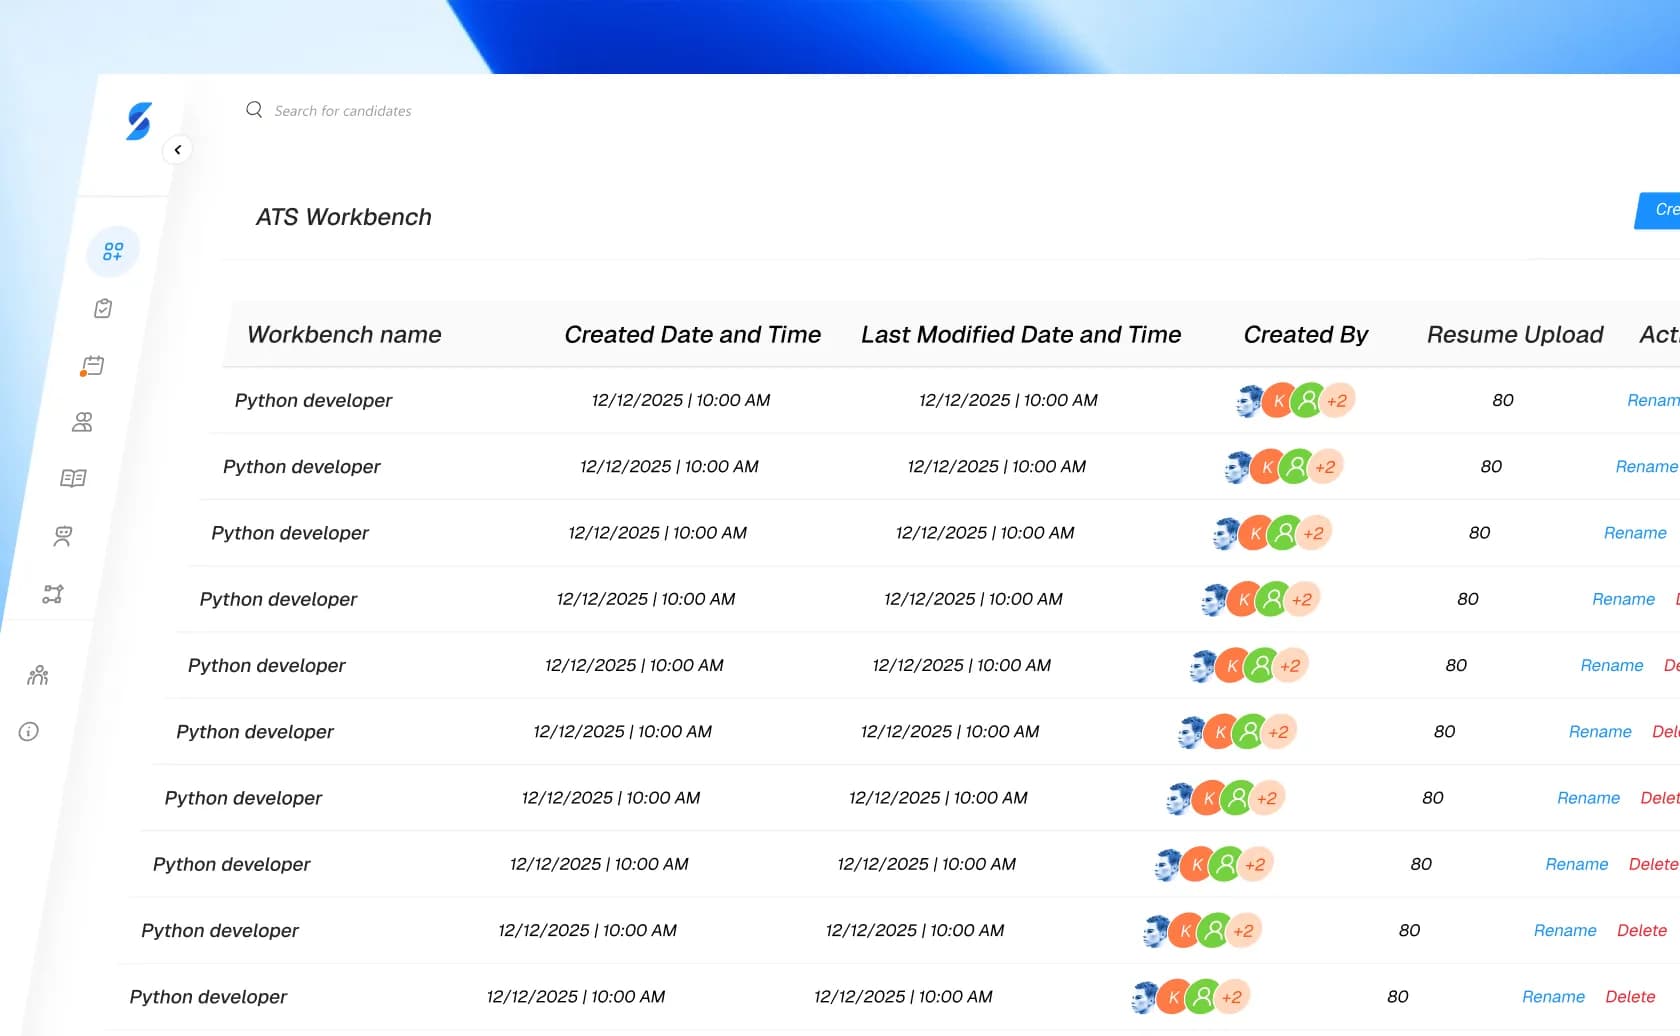This screenshot has height=1036, width=1680.
Task: Select the robot assistant sidebar icon
Action: click(x=63, y=536)
